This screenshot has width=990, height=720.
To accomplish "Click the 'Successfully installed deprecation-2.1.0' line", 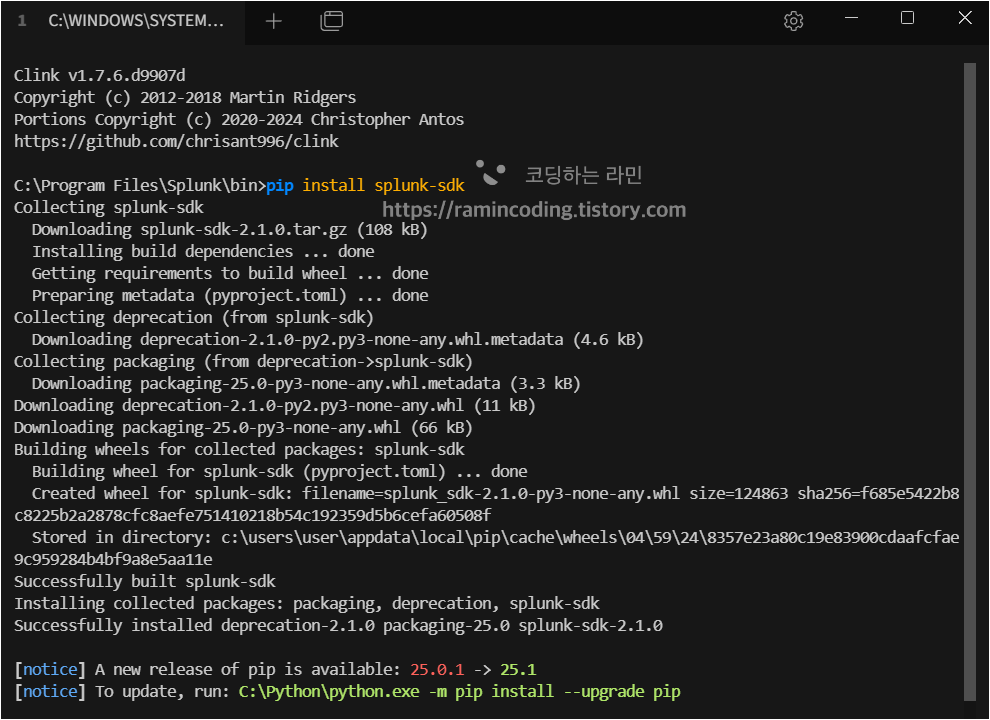I will tap(338, 625).
